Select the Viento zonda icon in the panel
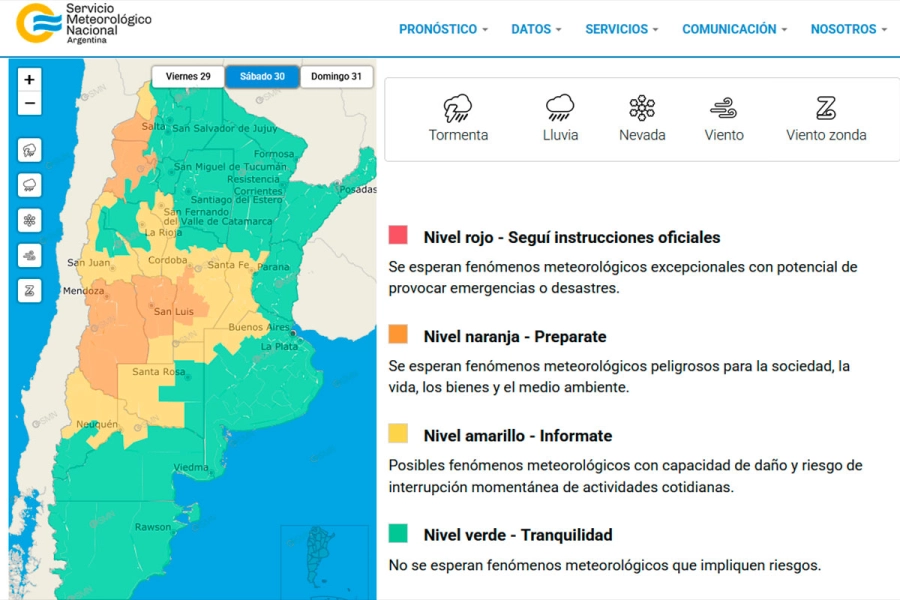900x600 pixels. pyautogui.click(x=826, y=108)
